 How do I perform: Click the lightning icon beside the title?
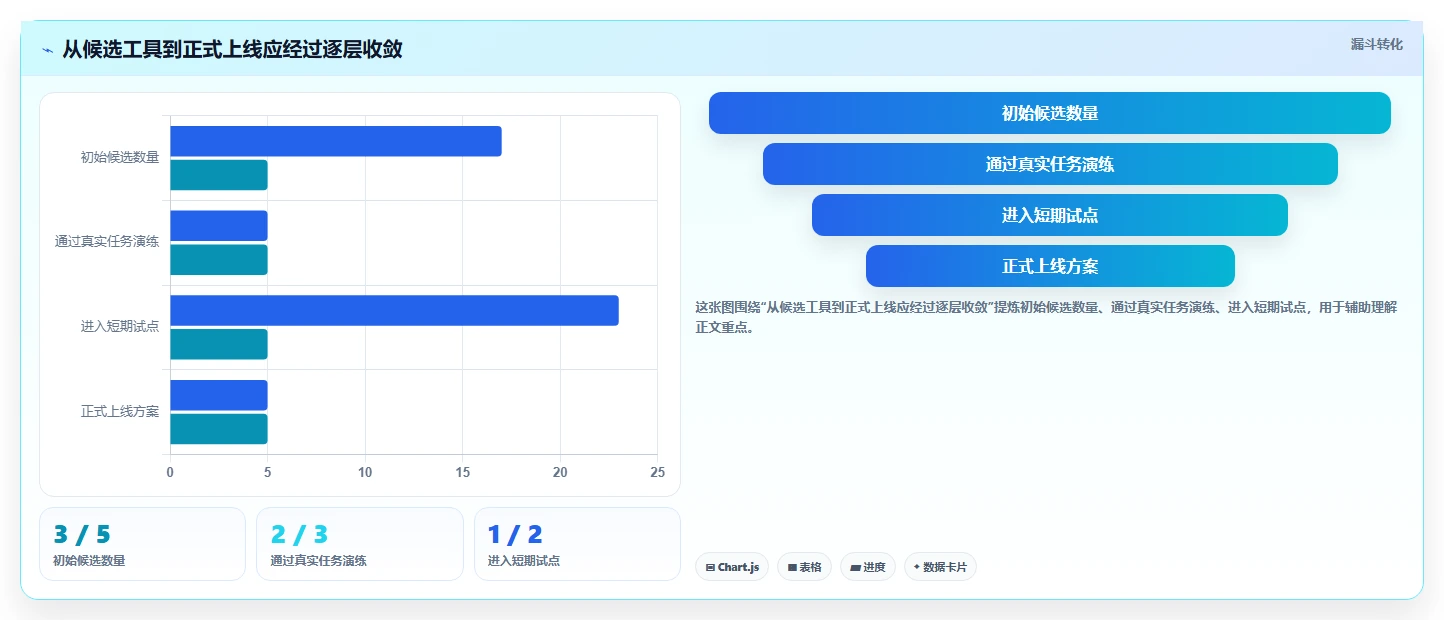[x=47, y=50]
